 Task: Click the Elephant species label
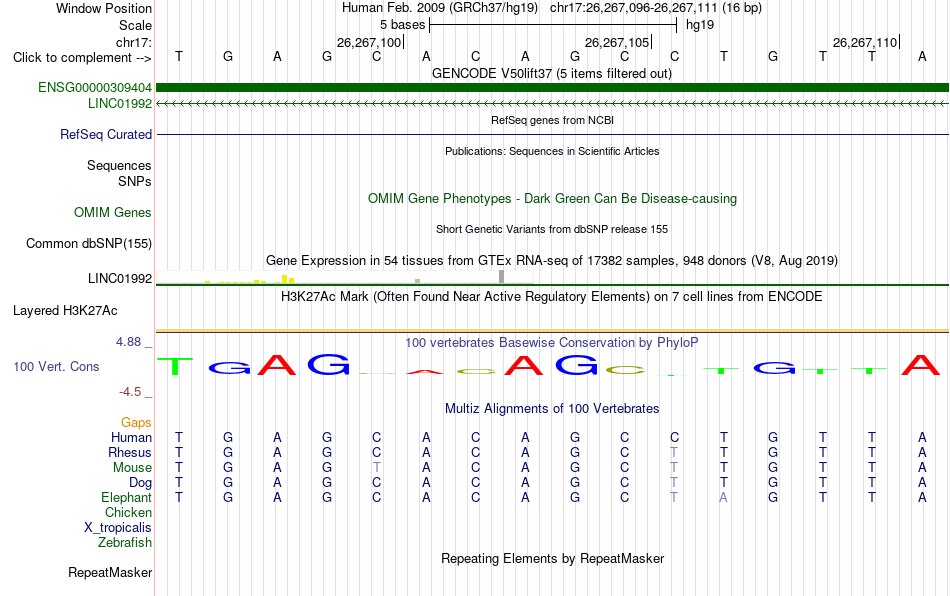point(126,497)
